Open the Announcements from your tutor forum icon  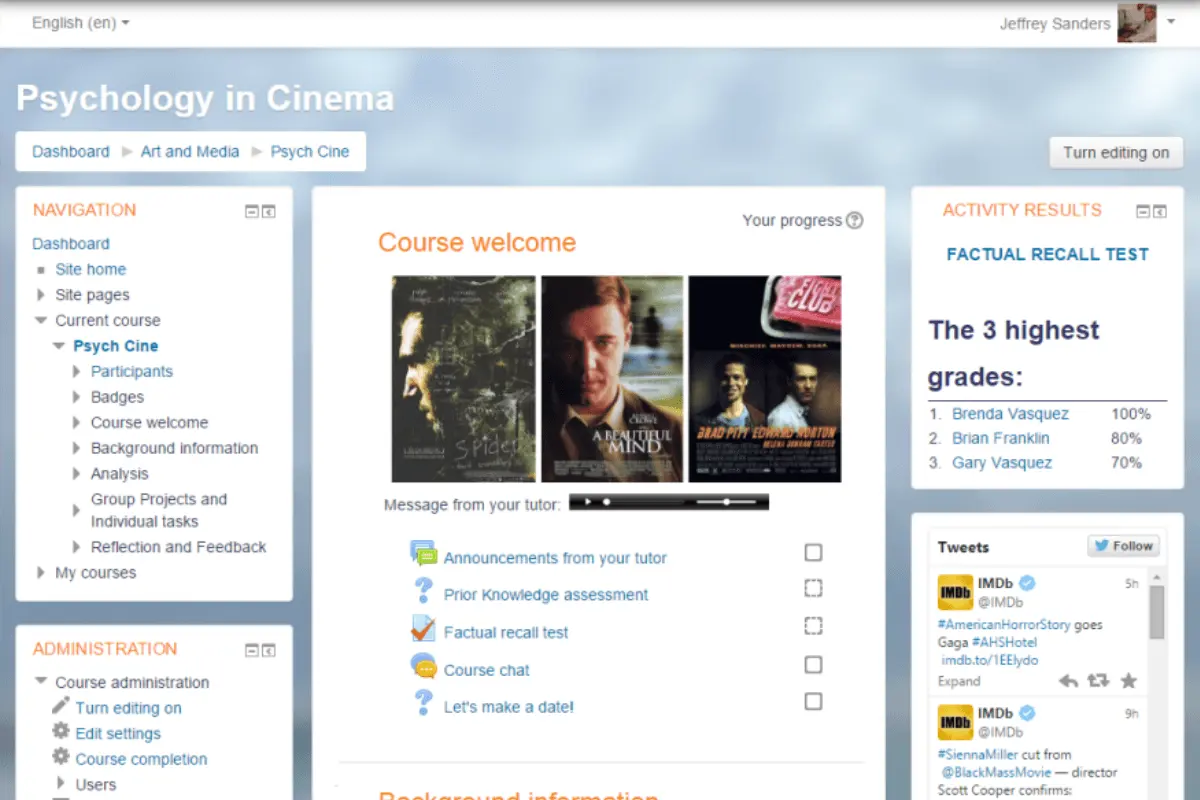[x=423, y=554]
